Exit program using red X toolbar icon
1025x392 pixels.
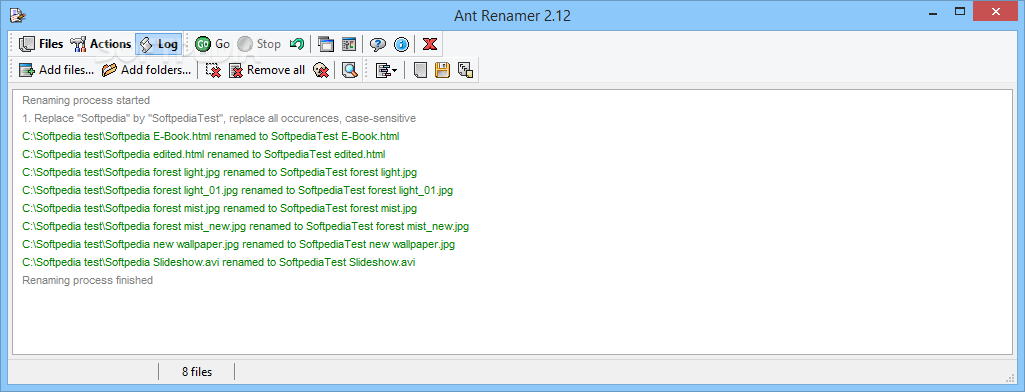coord(429,44)
